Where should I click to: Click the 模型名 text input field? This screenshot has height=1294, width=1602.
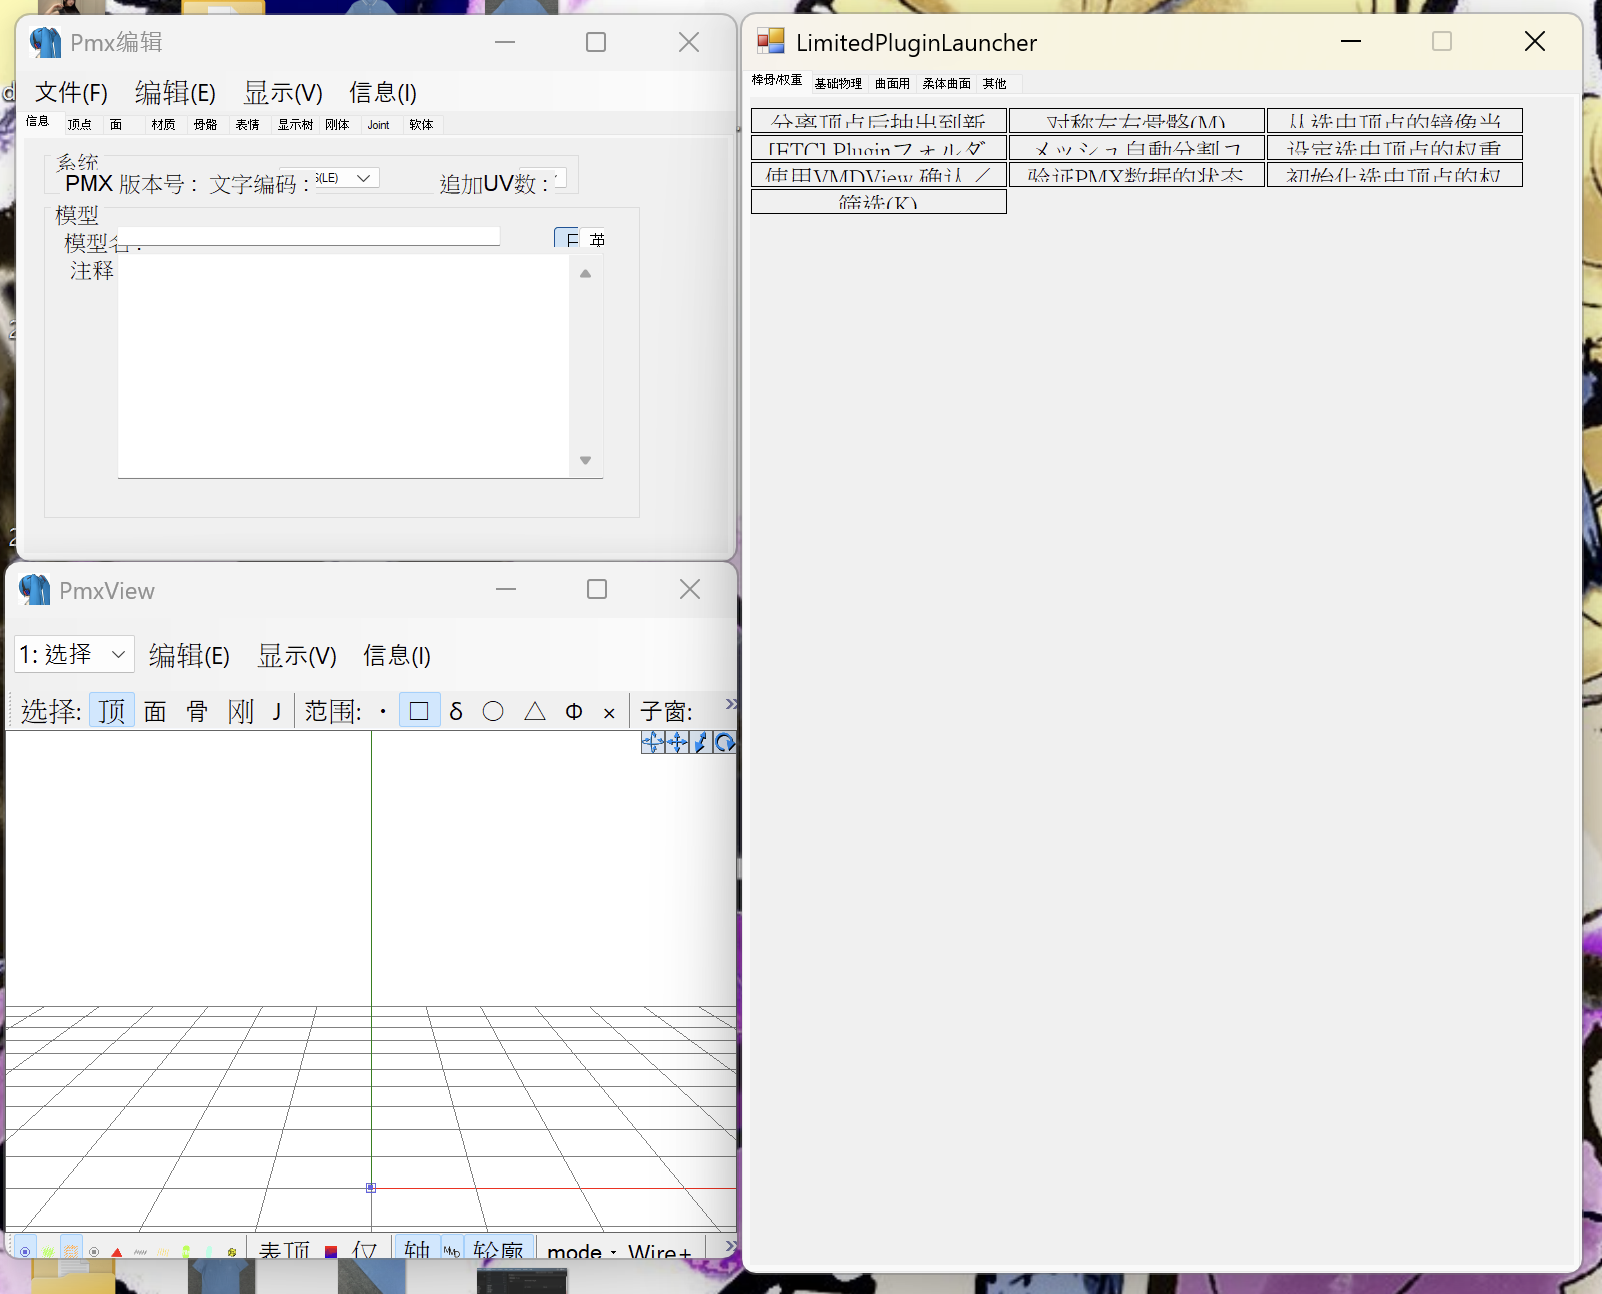pos(320,237)
